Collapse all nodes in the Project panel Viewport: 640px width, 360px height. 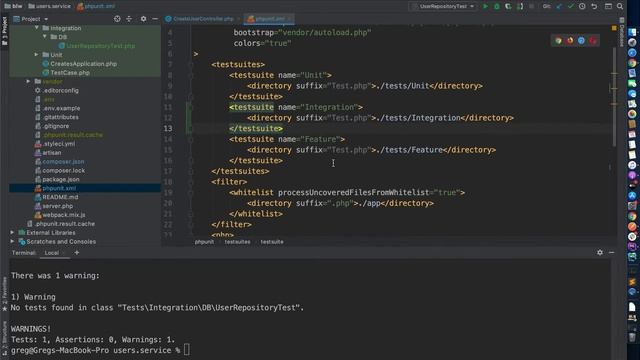[x=129, y=19]
